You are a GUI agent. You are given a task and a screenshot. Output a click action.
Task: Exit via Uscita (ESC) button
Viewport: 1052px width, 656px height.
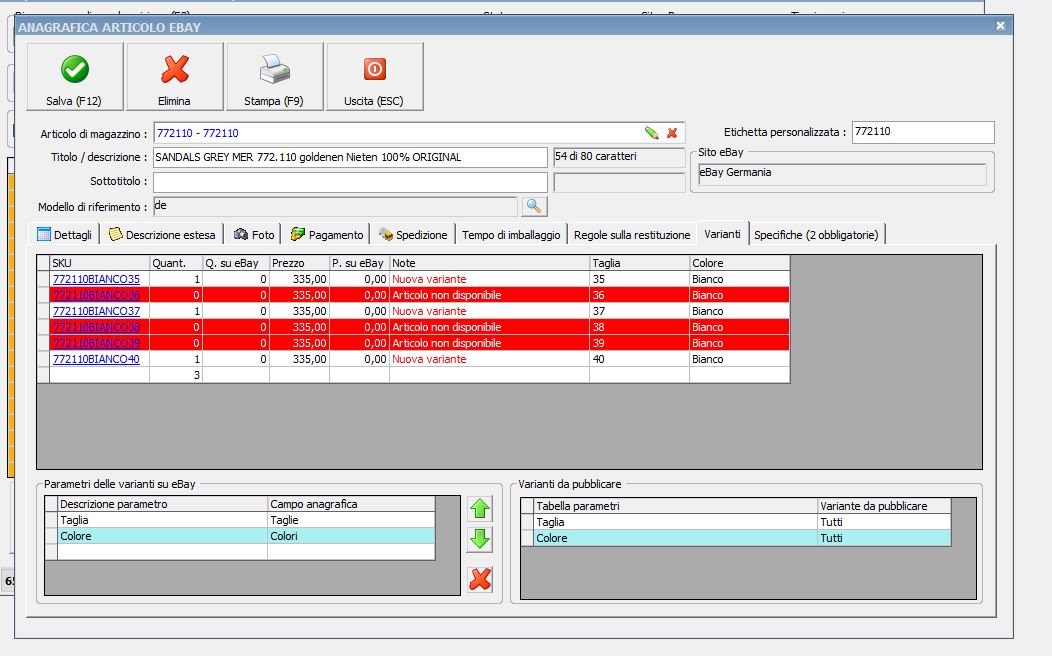(x=374, y=76)
